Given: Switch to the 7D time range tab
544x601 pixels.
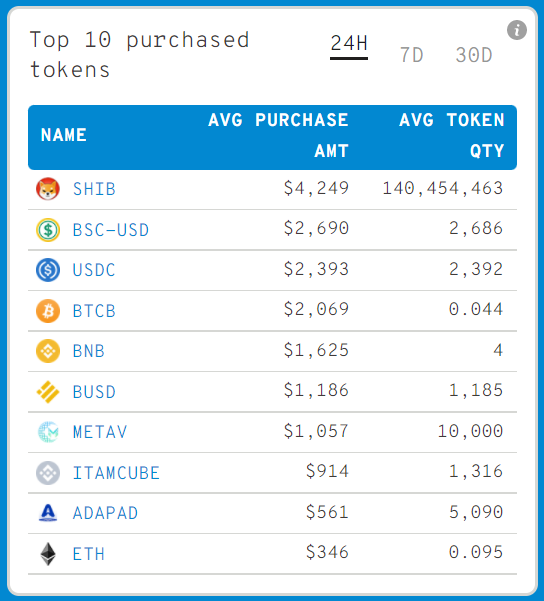Looking at the screenshot, I should click(411, 55).
